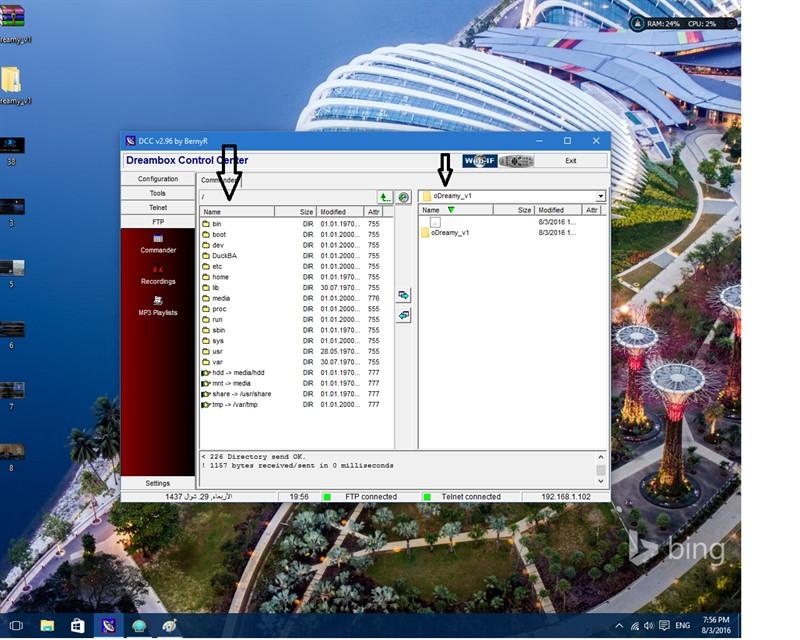Refresh the remote FTP directory listing
Viewport: 800px width, 640px height.
coord(403,197)
